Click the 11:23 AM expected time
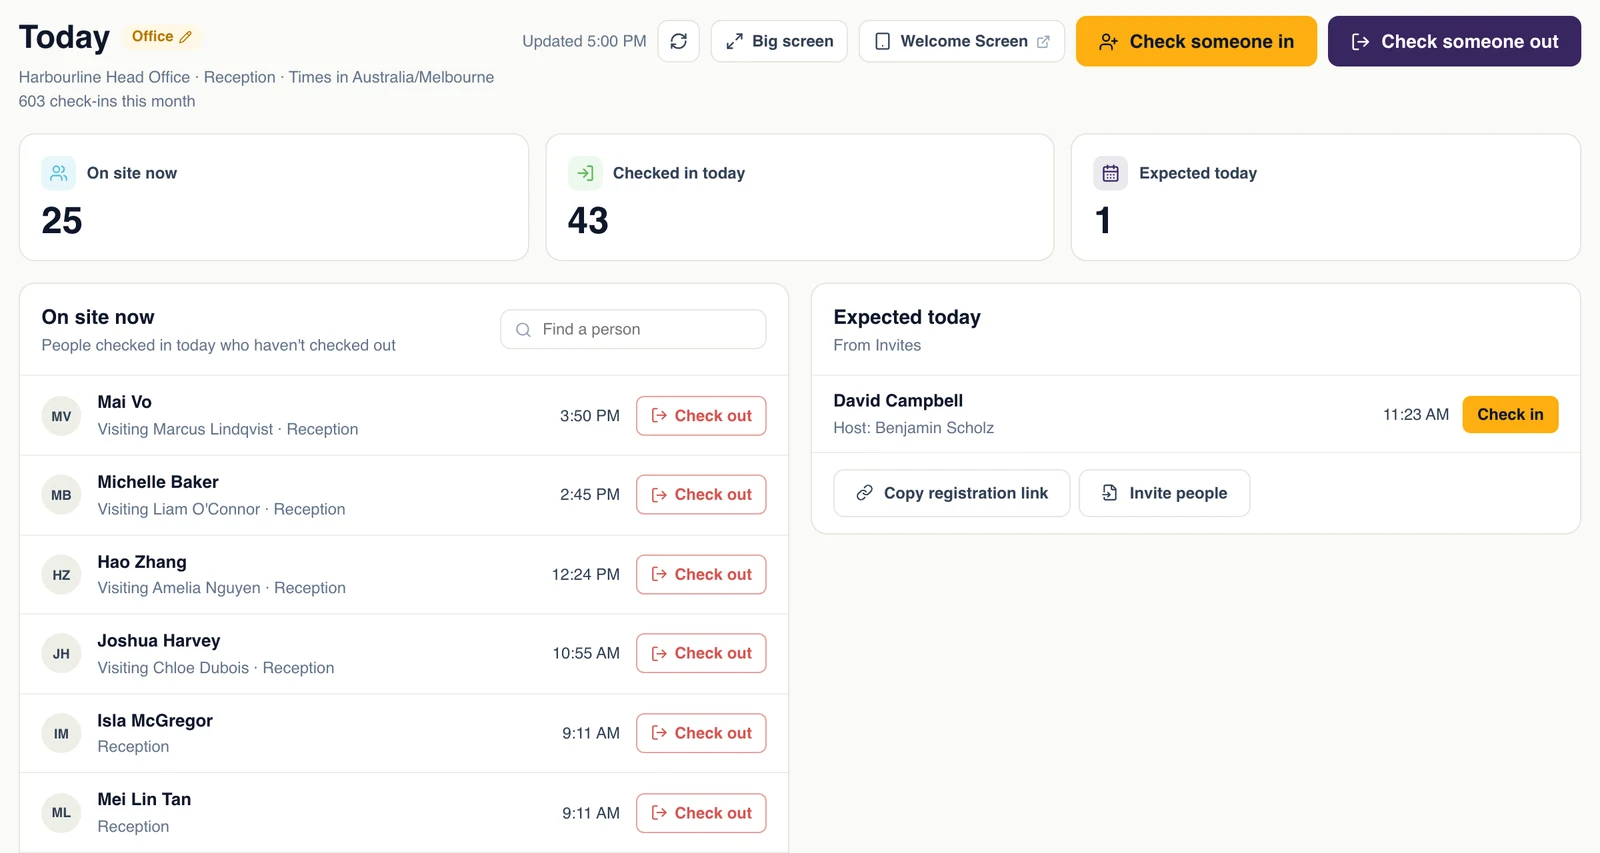 point(1416,415)
